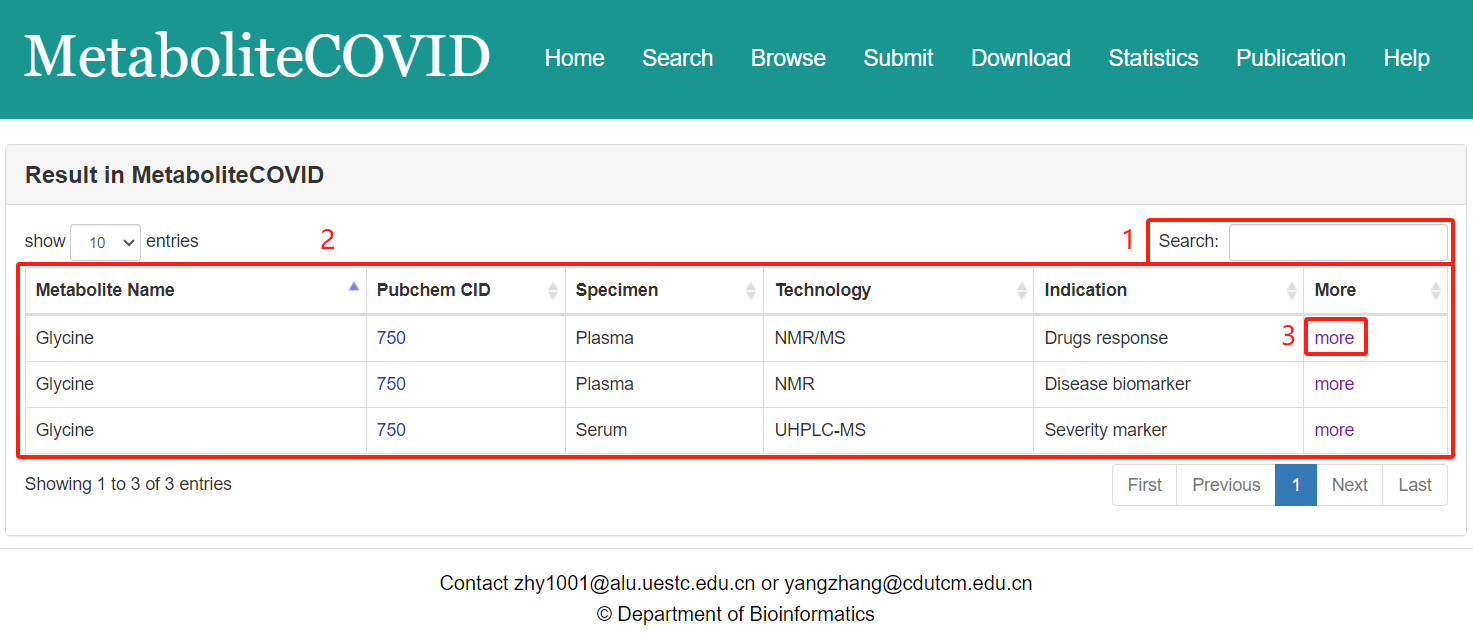This screenshot has height=634, width=1473.
Task: View more details for Severity marker row
Action: point(1334,430)
